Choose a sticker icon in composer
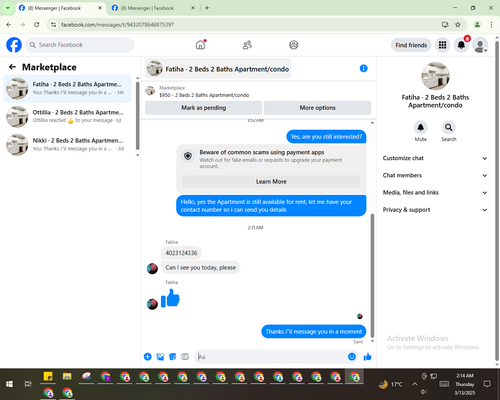The image size is (500, 400). tap(173, 357)
